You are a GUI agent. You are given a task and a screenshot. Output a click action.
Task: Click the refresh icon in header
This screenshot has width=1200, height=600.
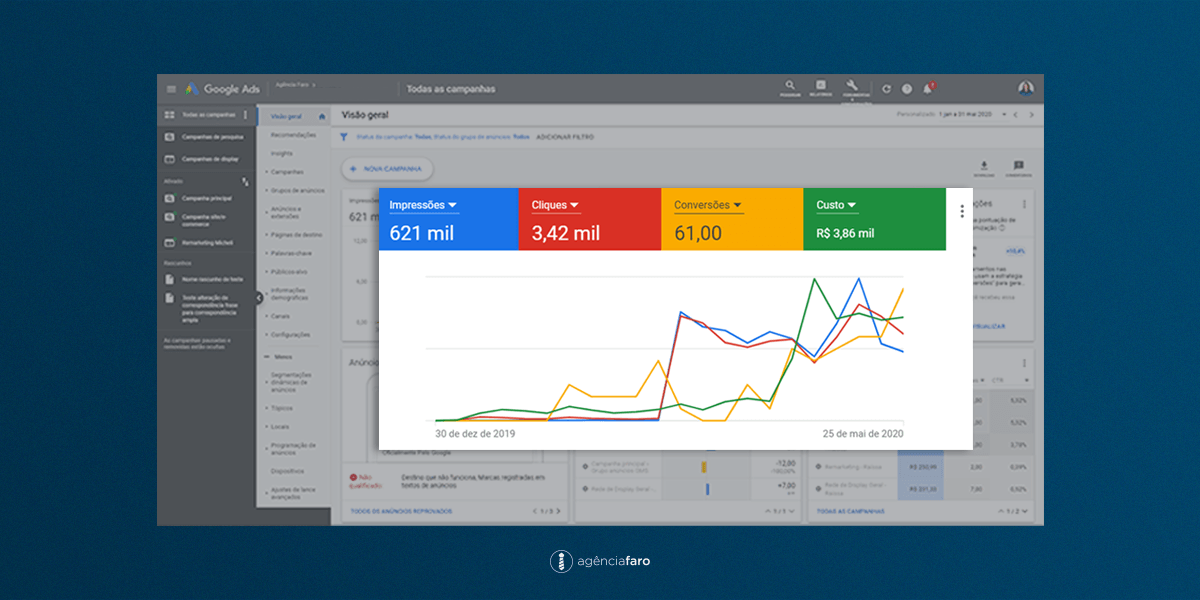click(x=887, y=89)
